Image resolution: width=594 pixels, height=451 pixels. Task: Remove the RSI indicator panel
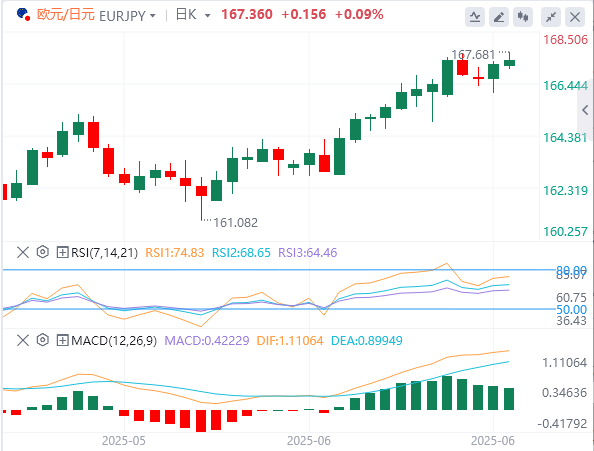[23, 252]
